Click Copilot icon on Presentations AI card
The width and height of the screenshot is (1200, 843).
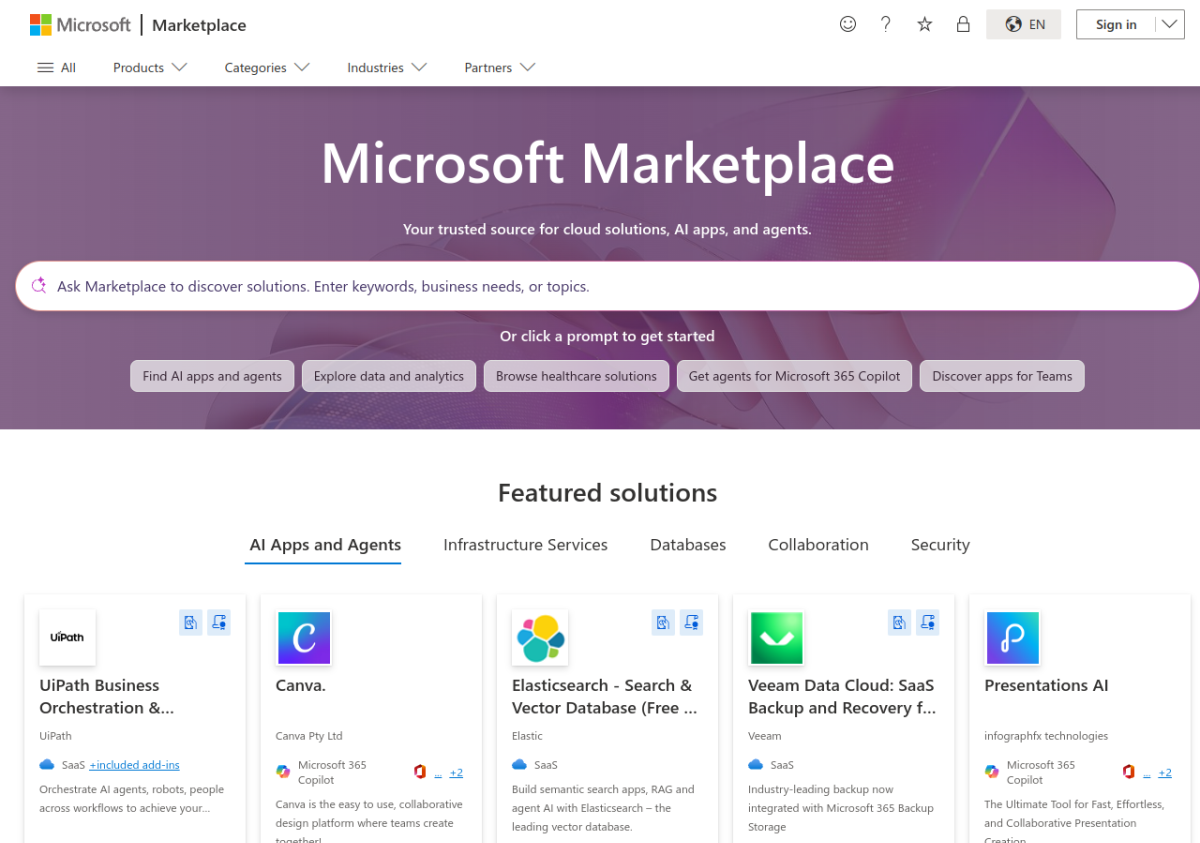[x=992, y=771]
